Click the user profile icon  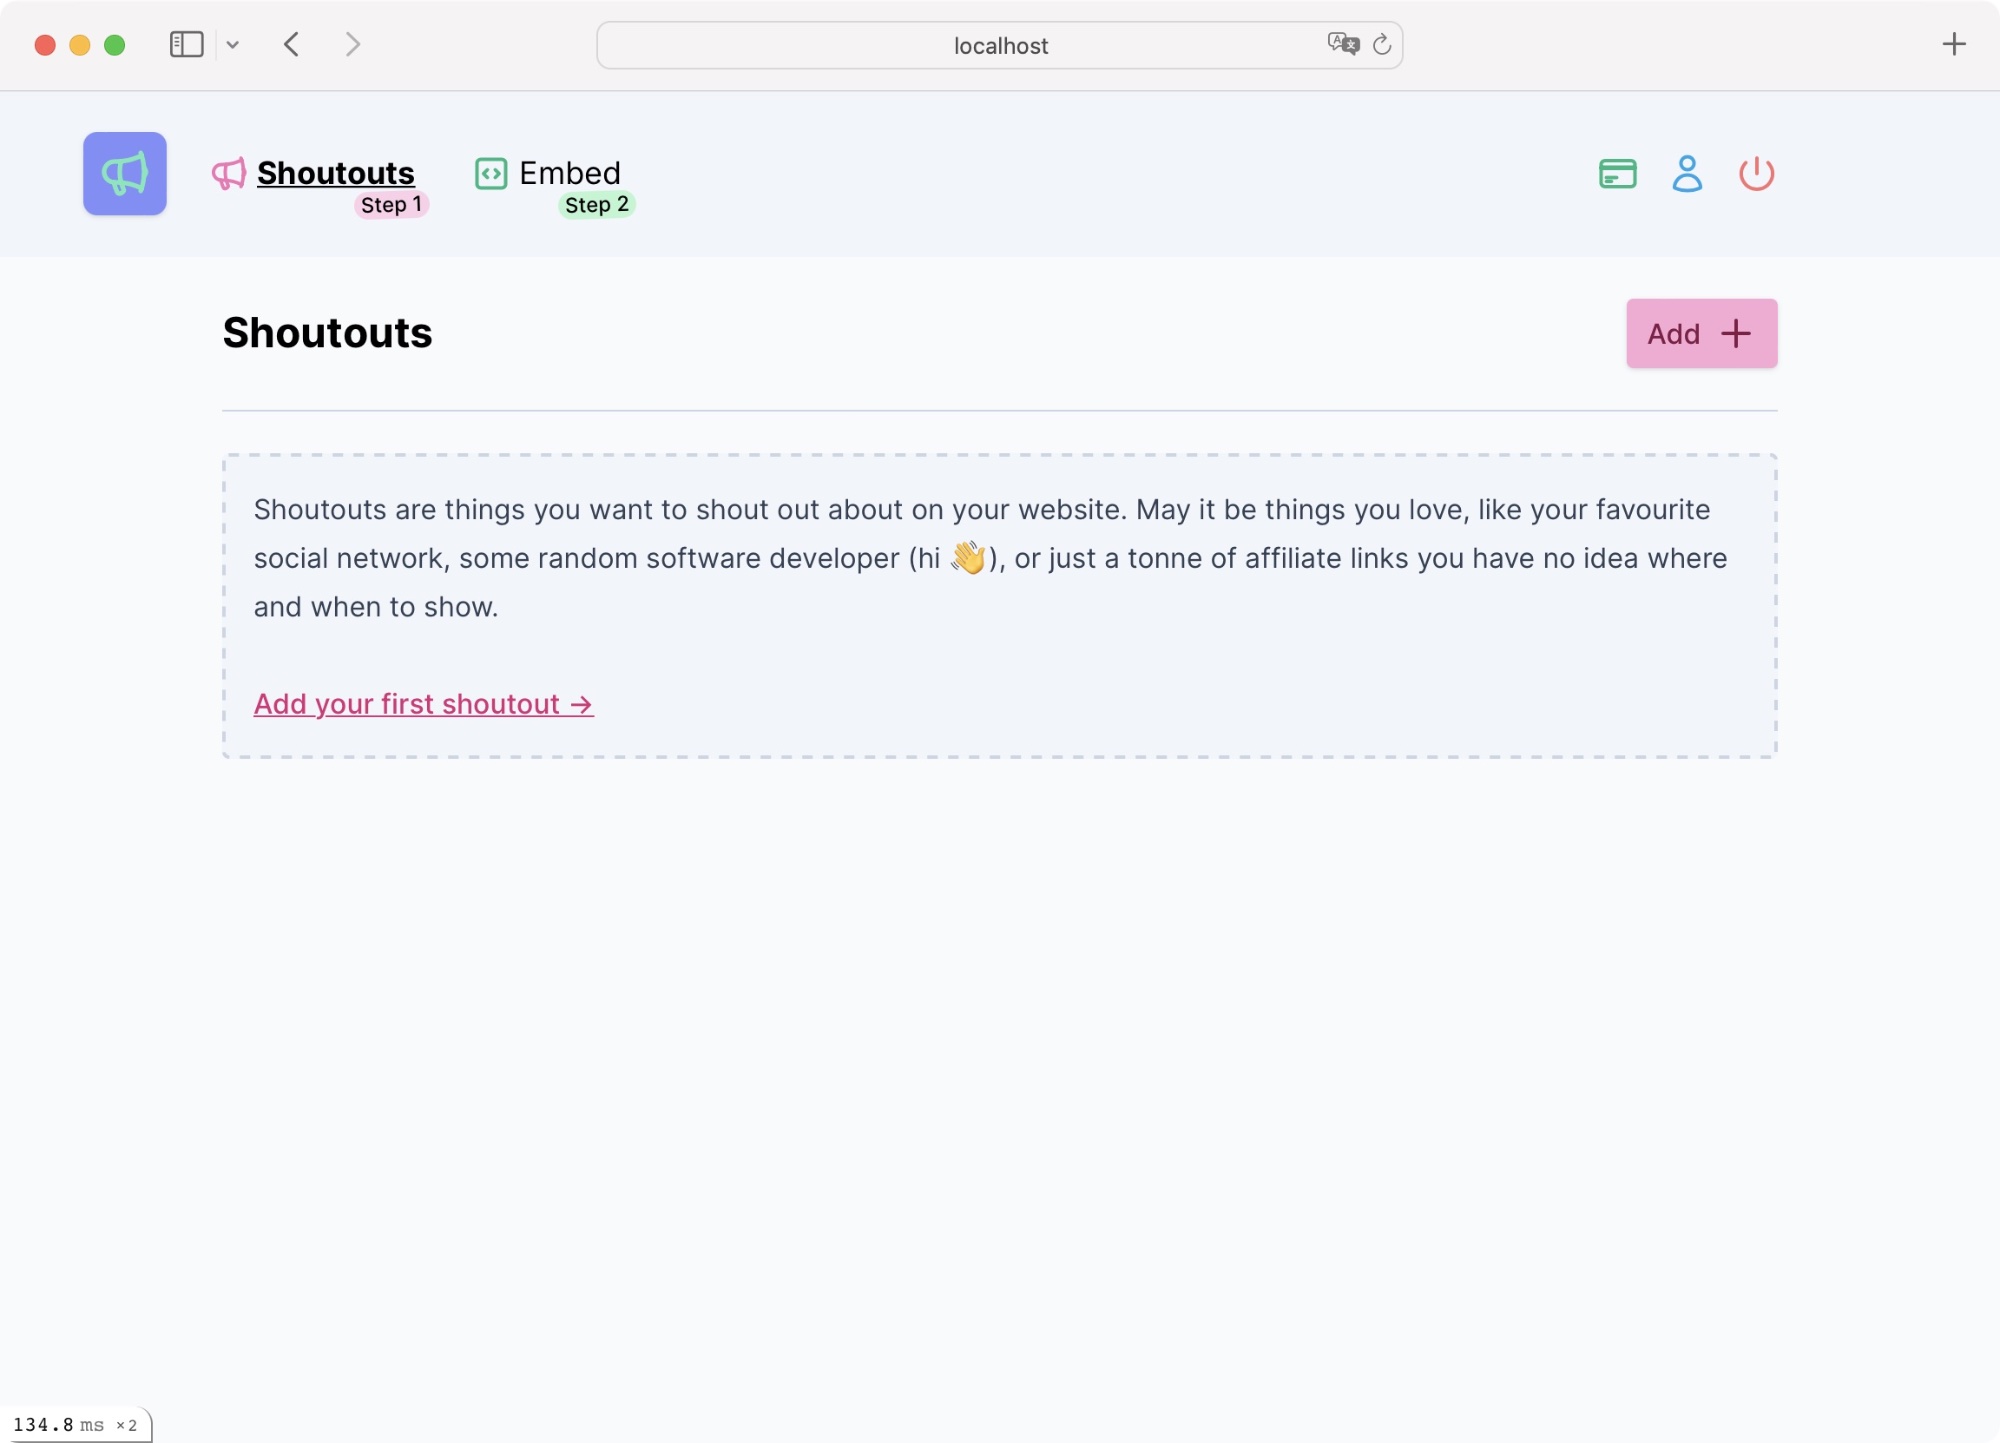click(1688, 172)
